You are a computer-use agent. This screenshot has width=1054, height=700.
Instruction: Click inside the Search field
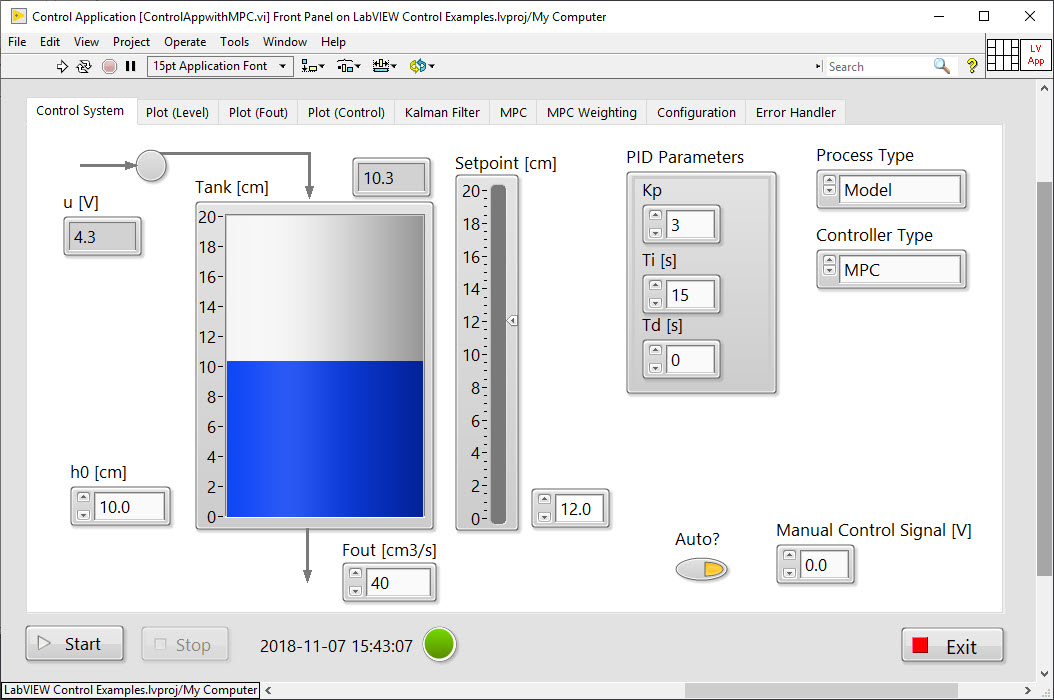(x=877, y=67)
